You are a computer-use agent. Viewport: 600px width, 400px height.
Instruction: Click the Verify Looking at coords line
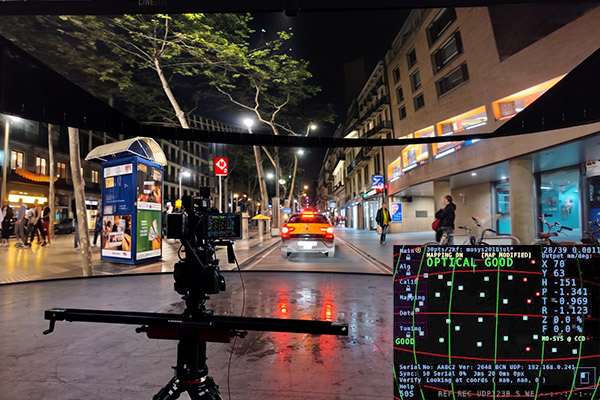[473, 380]
